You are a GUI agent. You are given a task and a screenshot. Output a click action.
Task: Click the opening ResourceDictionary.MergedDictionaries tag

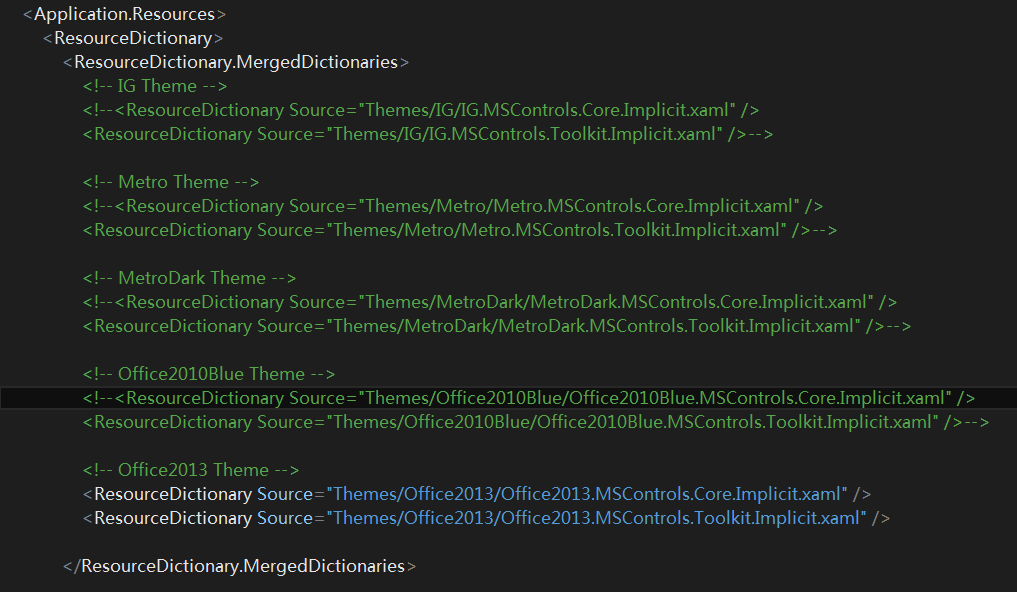tap(236, 62)
